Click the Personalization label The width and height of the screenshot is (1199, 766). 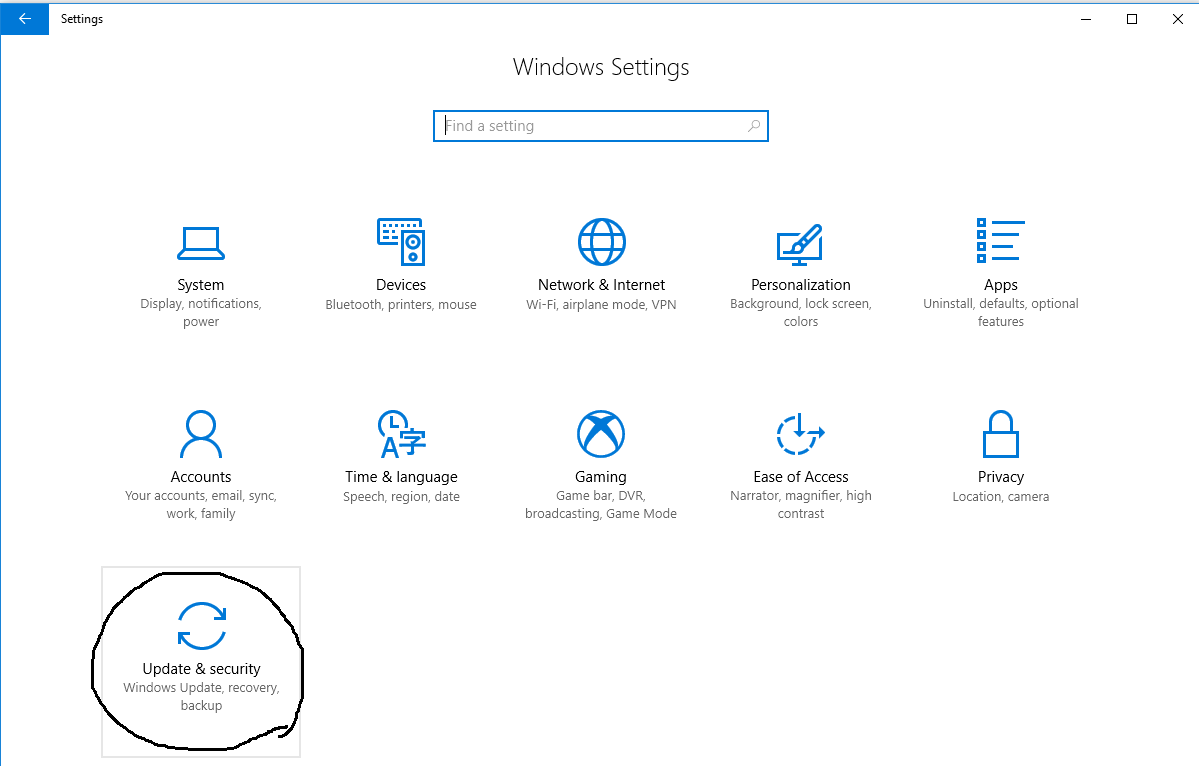801,285
